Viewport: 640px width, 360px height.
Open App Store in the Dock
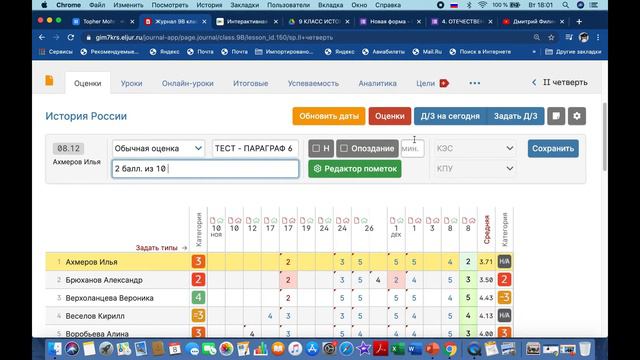tap(312, 349)
